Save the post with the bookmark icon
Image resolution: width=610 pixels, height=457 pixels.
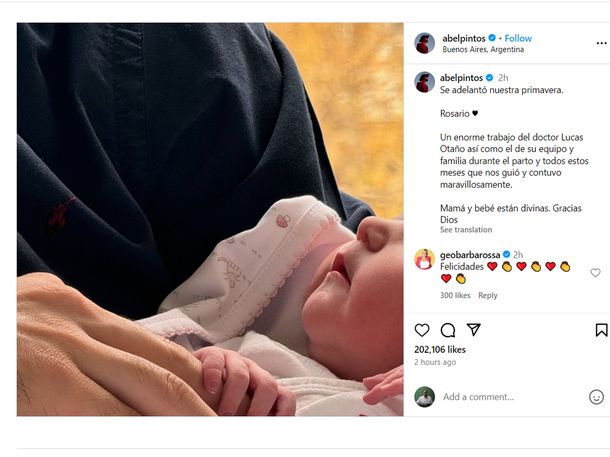(601, 330)
